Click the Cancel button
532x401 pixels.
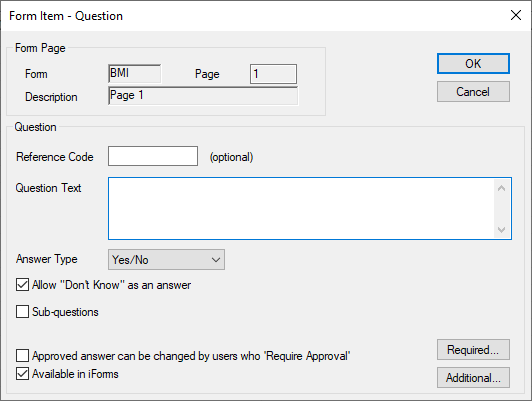(473, 92)
